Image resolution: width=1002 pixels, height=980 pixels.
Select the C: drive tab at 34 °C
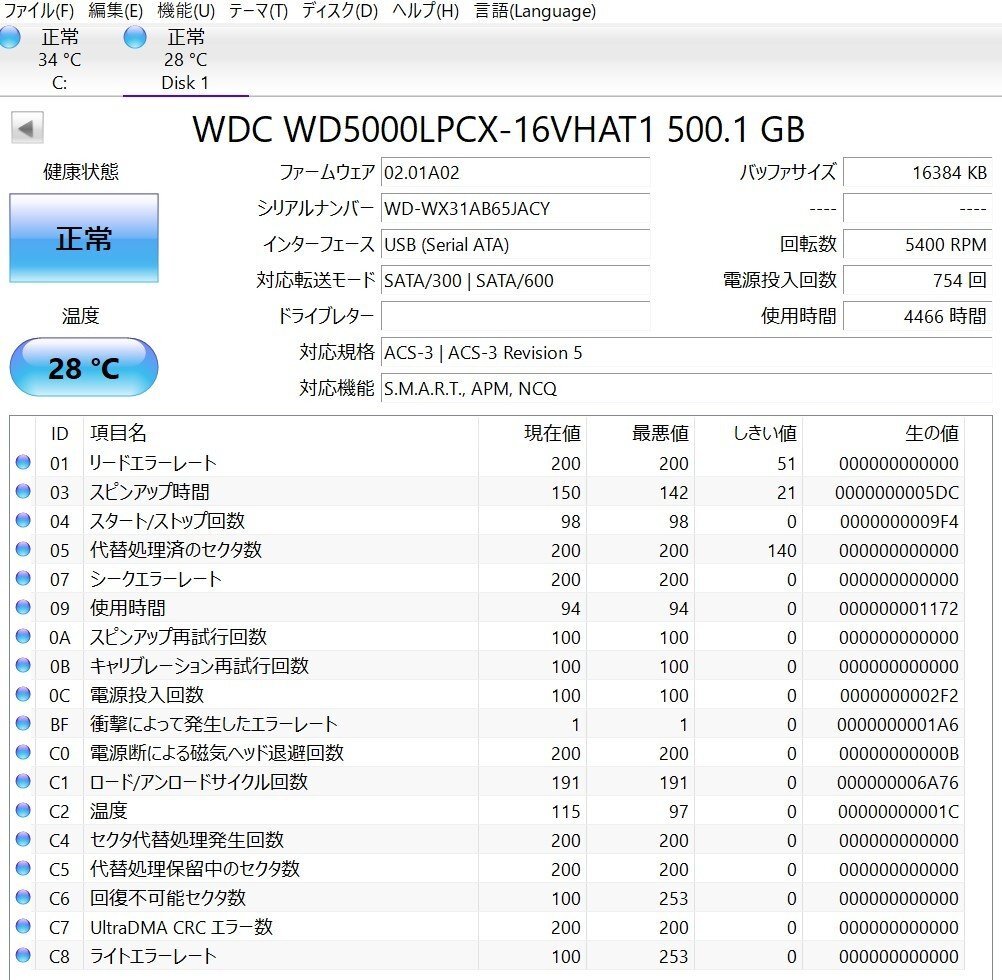pos(59,60)
